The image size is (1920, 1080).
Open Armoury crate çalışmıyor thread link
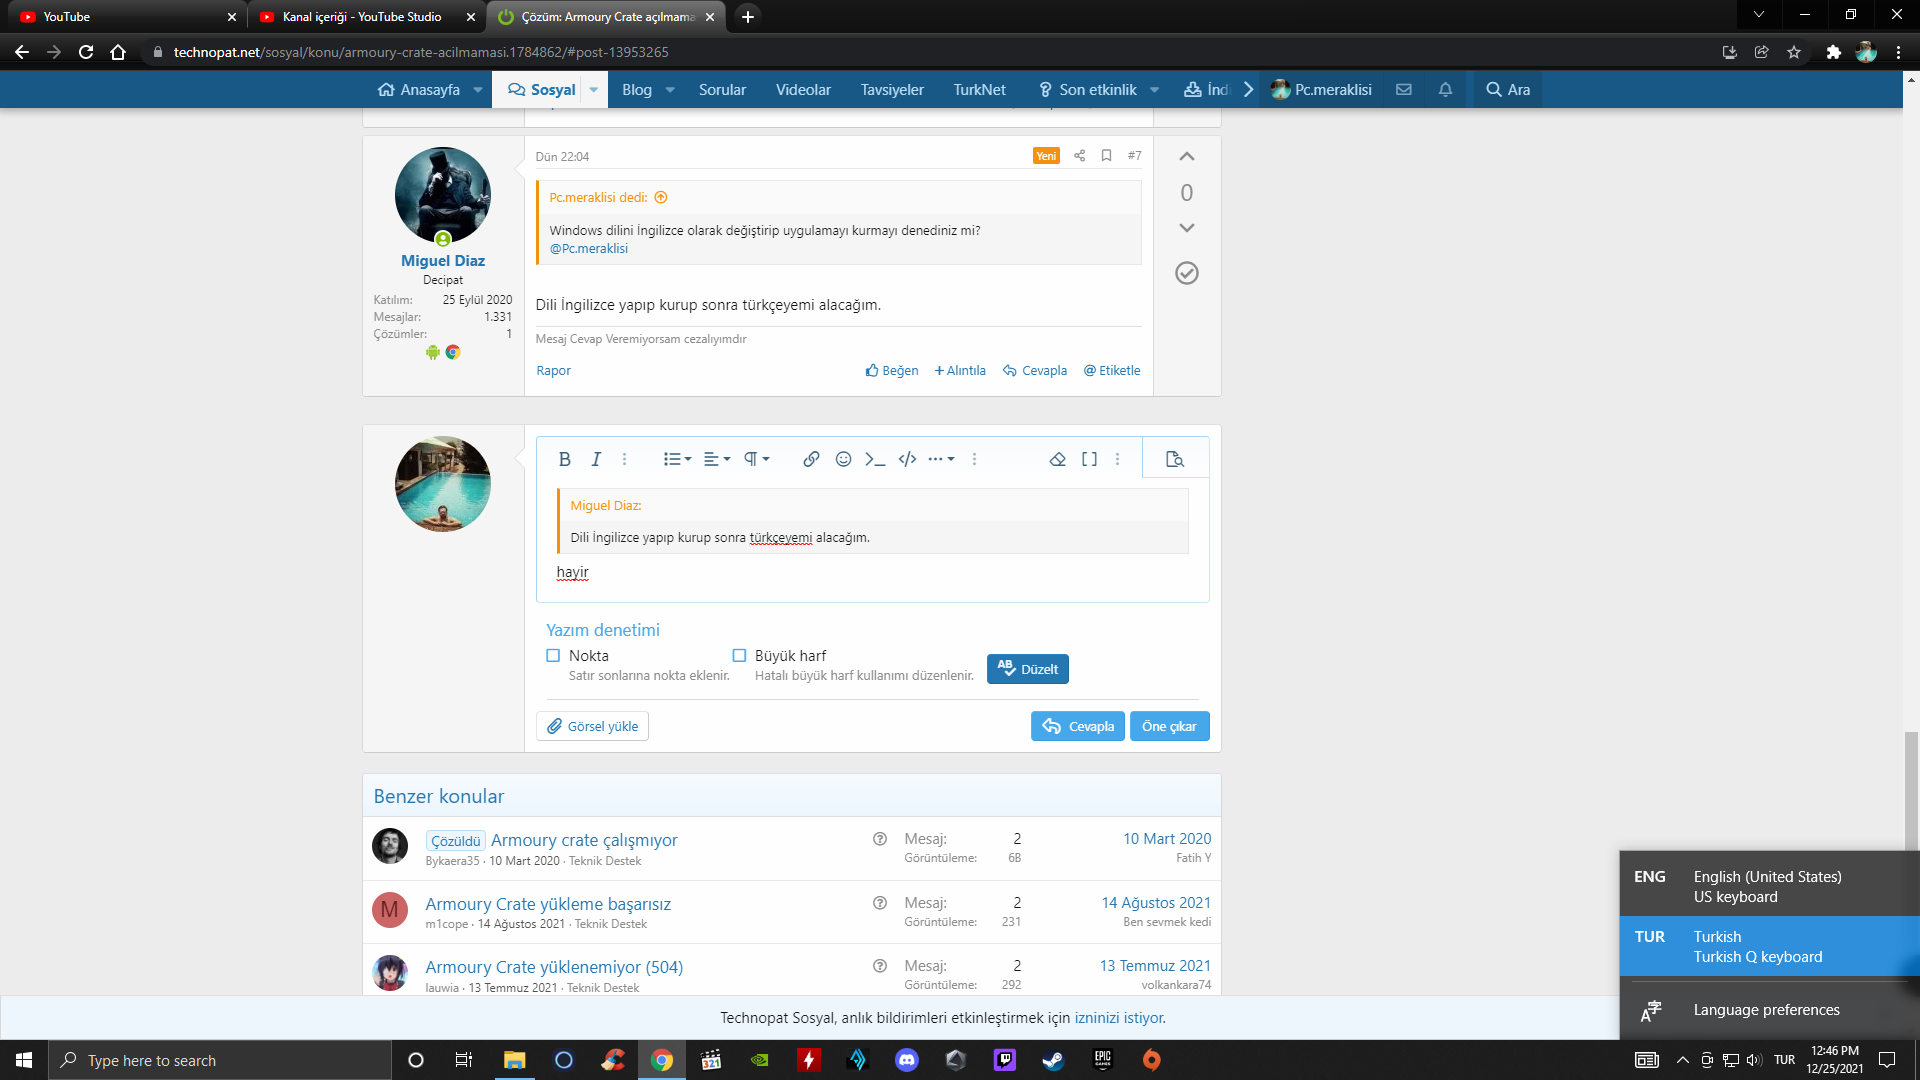coord(584,840)
